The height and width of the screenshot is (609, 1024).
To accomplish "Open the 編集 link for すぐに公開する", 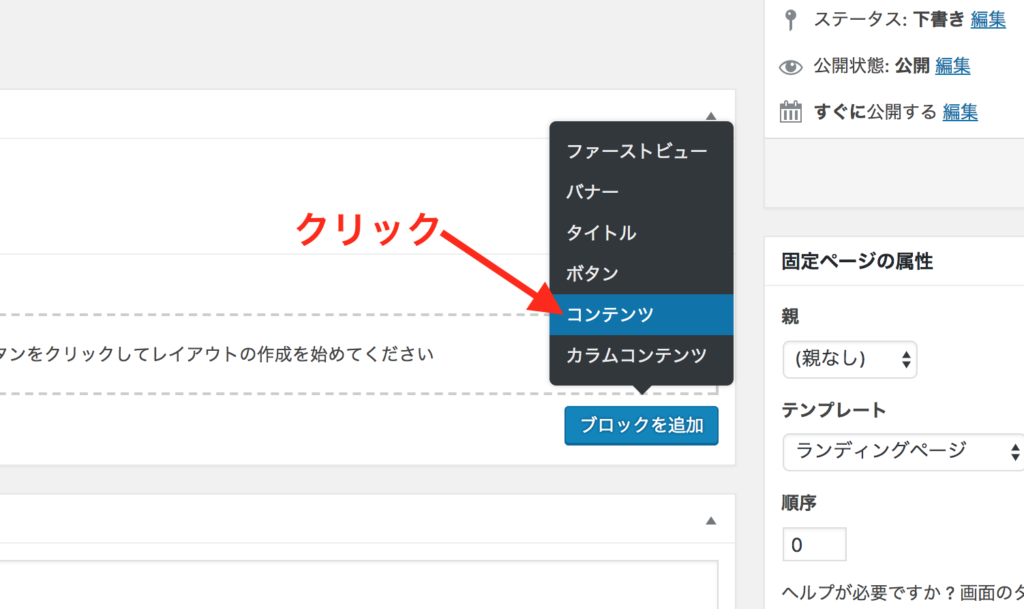I will pos(960,112).
